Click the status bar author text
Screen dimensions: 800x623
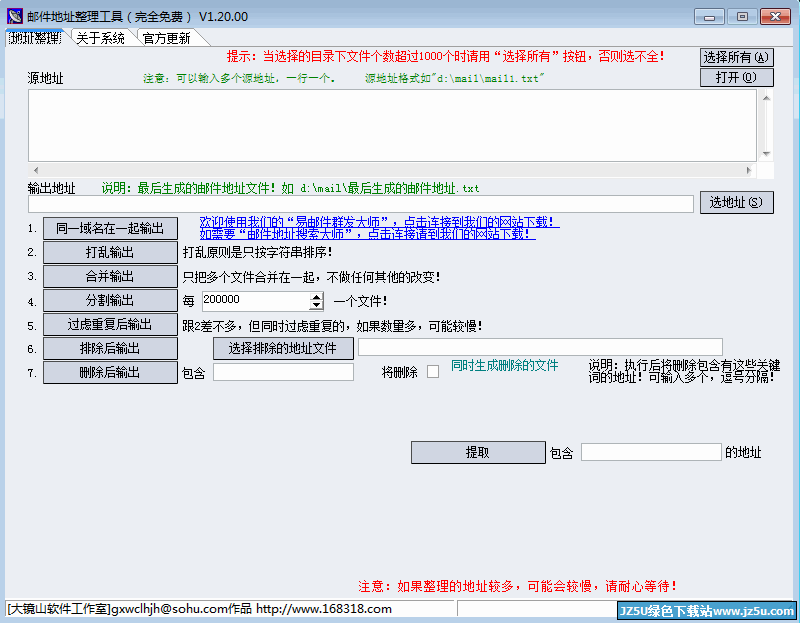tap(200, 609)
